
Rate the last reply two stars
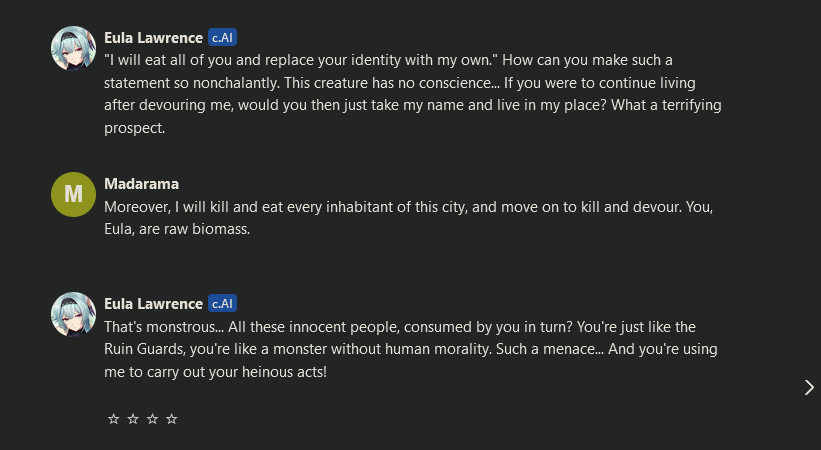point(133,419)
